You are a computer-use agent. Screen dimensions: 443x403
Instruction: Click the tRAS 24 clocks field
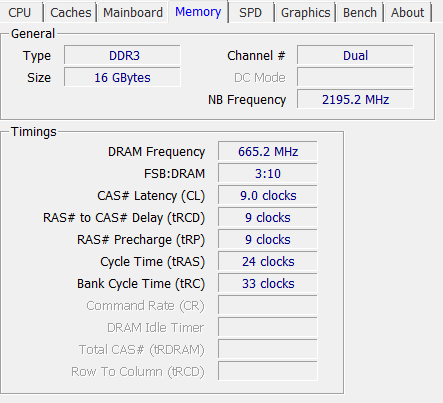[268, 261]
